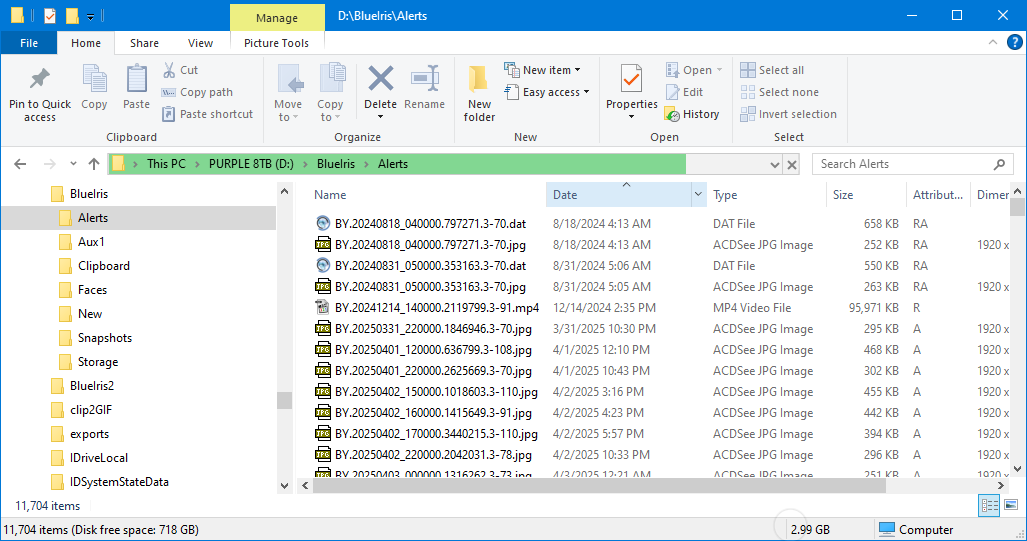Click the Pin to Quick access icon
Image resolution: width=1027 pixels, height=541 pixels.
(40, 80)
